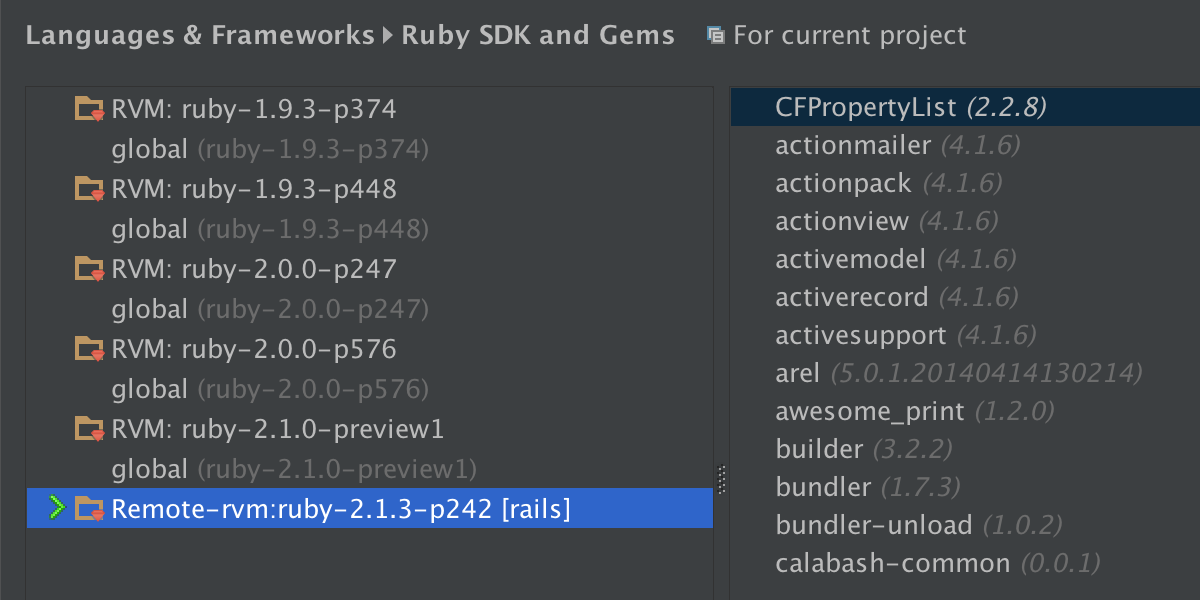Click the RVM ruby-1.9.3-p374 folder icon
1200x600 pixels.
(90, 108)
